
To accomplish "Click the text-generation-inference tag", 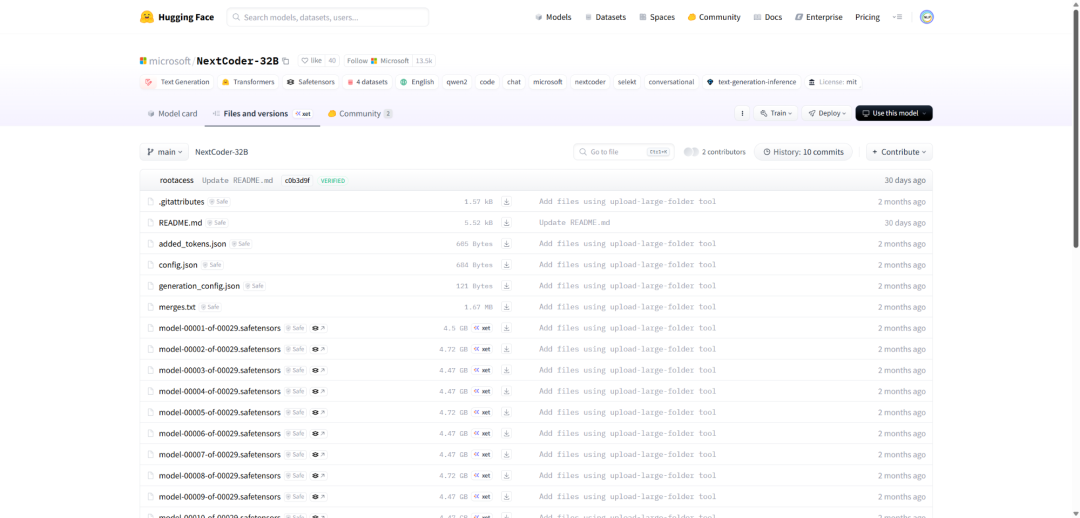I will [752, 82].
